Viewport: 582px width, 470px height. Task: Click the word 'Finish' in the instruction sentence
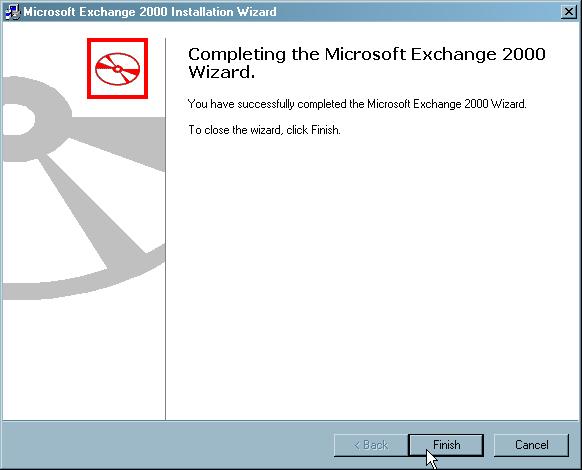(325, 130)
